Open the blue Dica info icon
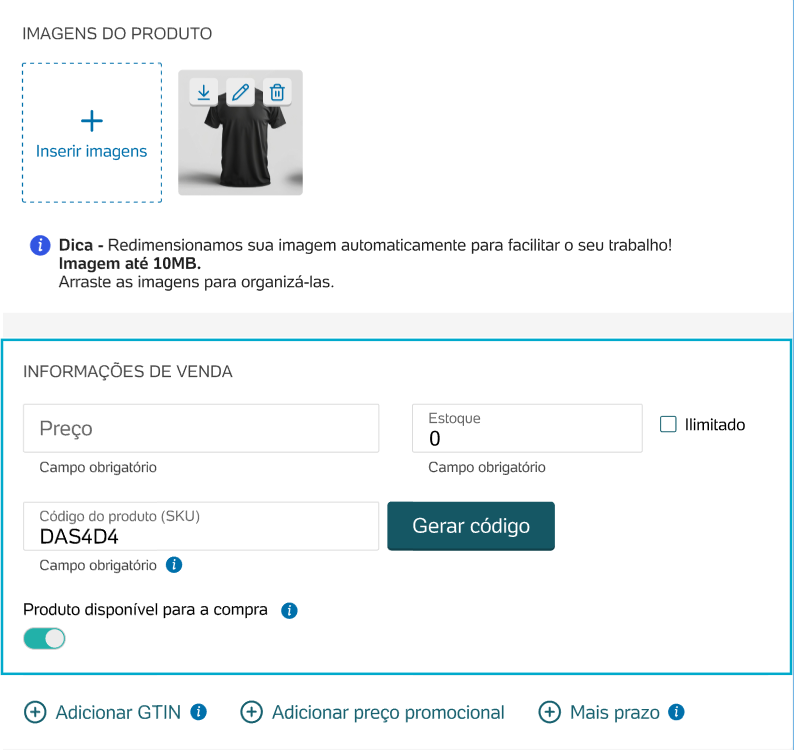Screen dimensions: 794x750 coord(40,246)
